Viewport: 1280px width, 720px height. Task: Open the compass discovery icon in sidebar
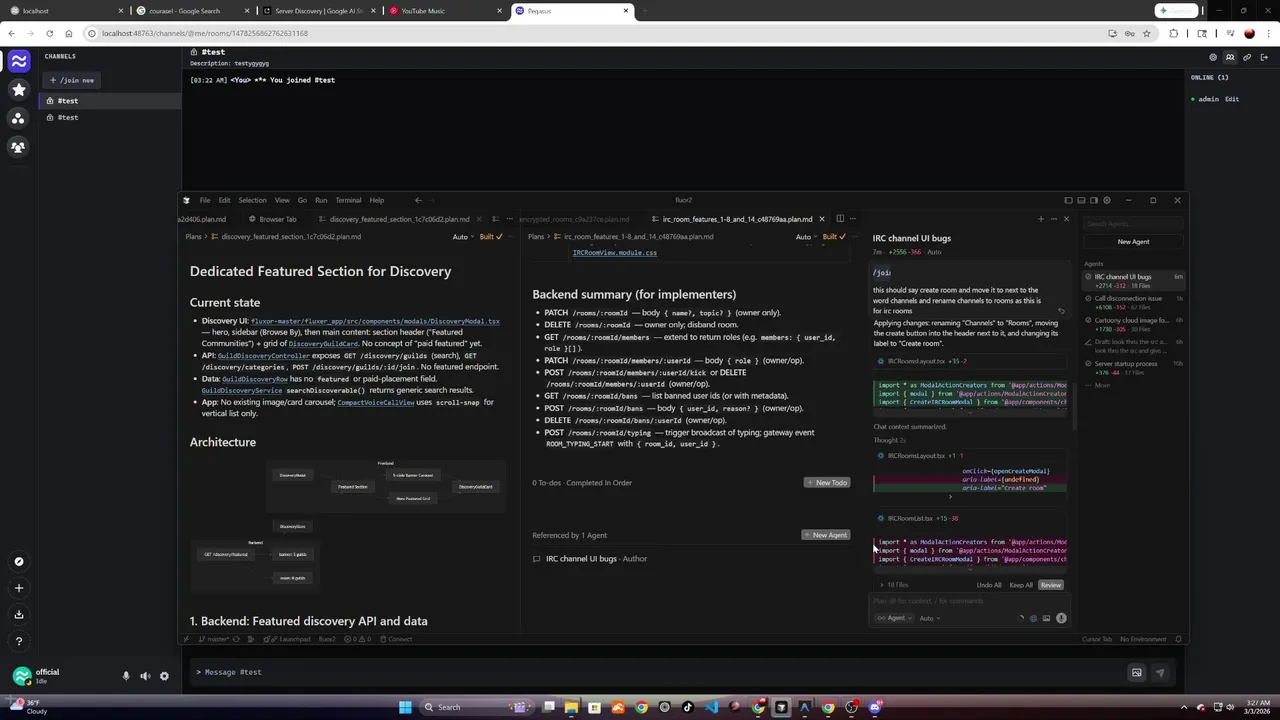(18, 561)
